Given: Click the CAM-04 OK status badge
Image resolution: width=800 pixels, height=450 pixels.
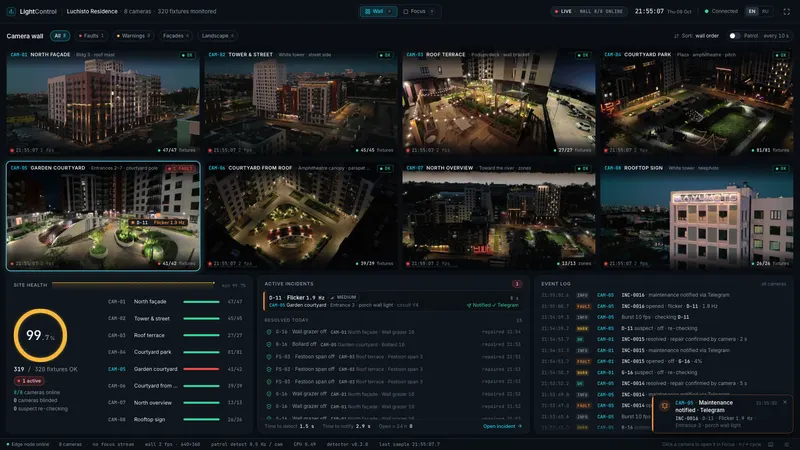Looking at the screenshot, I should click(781, 55).
